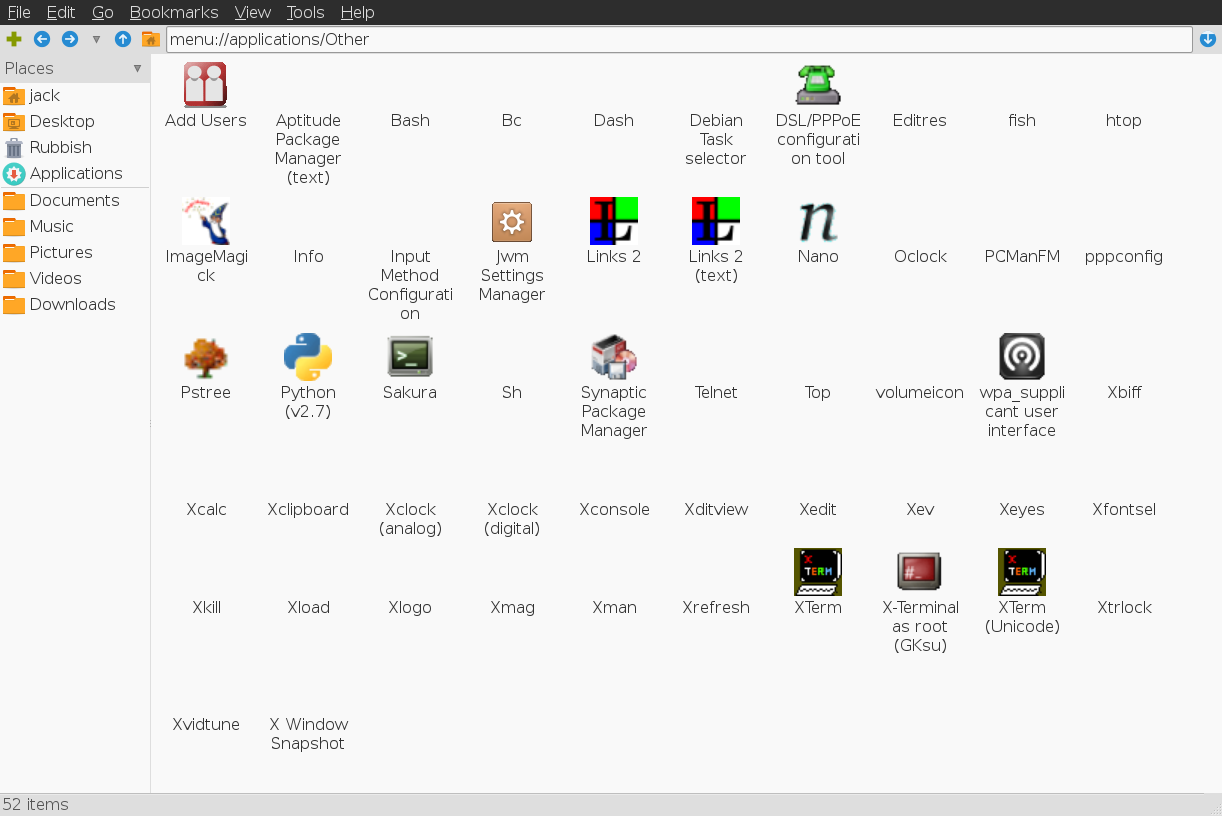Click the new tab plus button
The width and height of the screenshot is (1222, 816).
coord(14,39)
